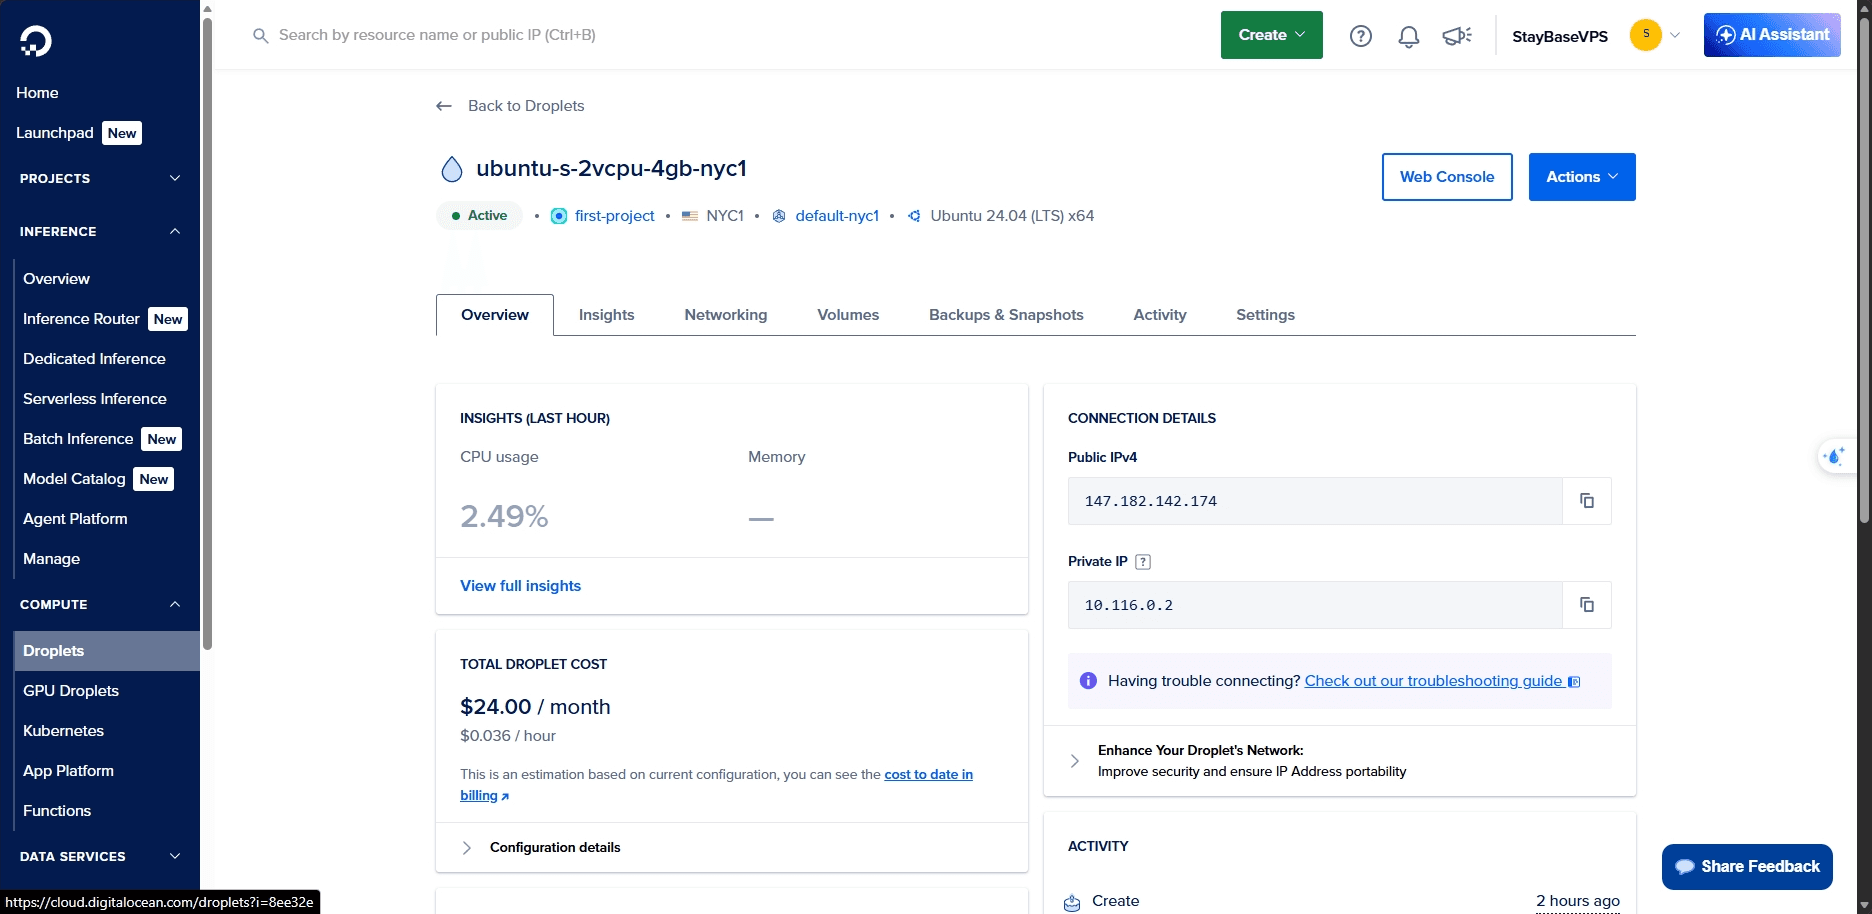1872x914 pixels.
Task: Open the Backups & Snapshots tab
Action: tap(1006, 315)
